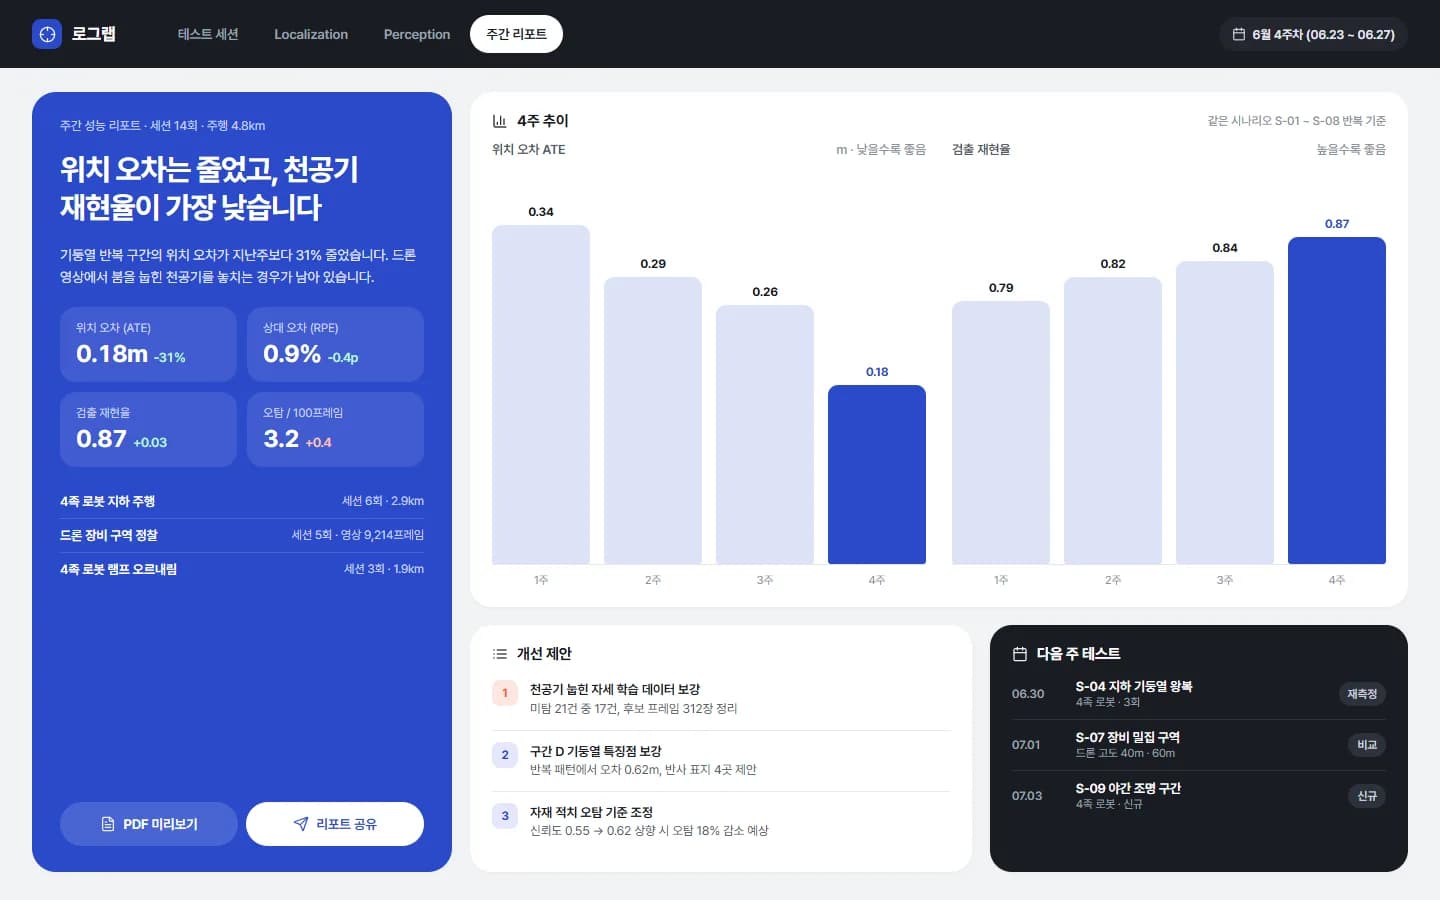Screen dimensions: 1440x900
Task: Click the 07.03 date in next tests
Action: tap(1027, 796)
